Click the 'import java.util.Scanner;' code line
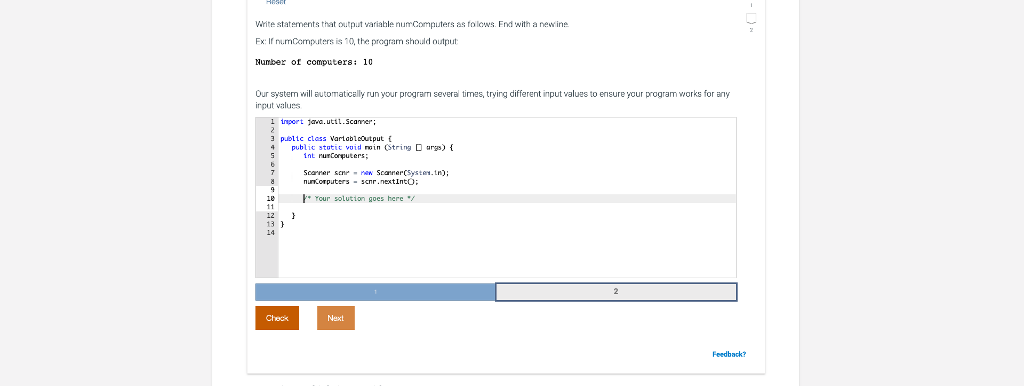 point(328,121)
